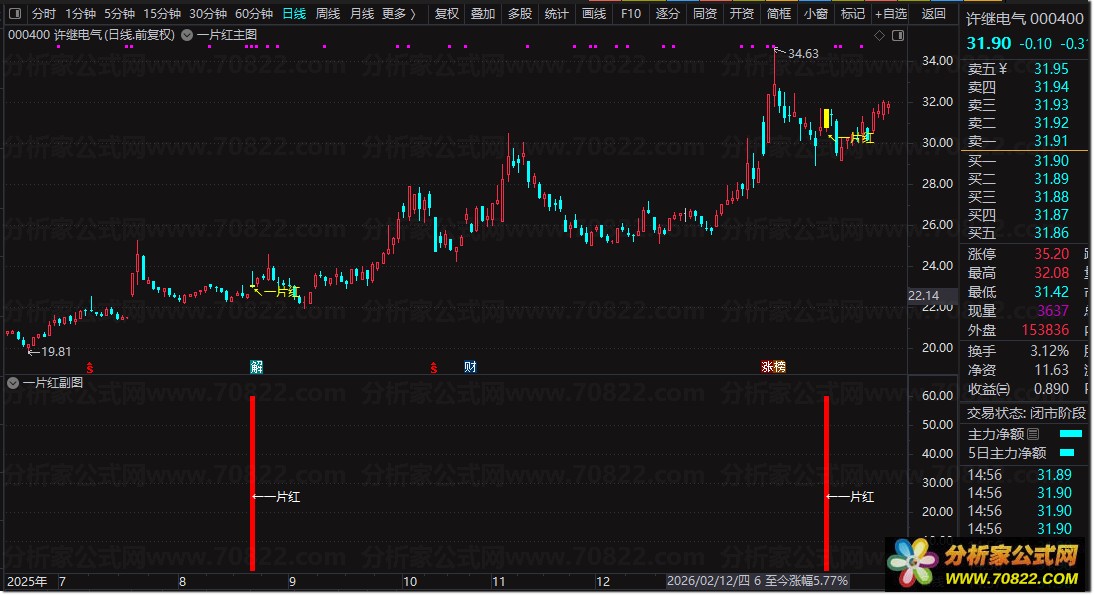Screen dimensions: 1095x595
Task: Click the red S marker near October
Action: 434,367
